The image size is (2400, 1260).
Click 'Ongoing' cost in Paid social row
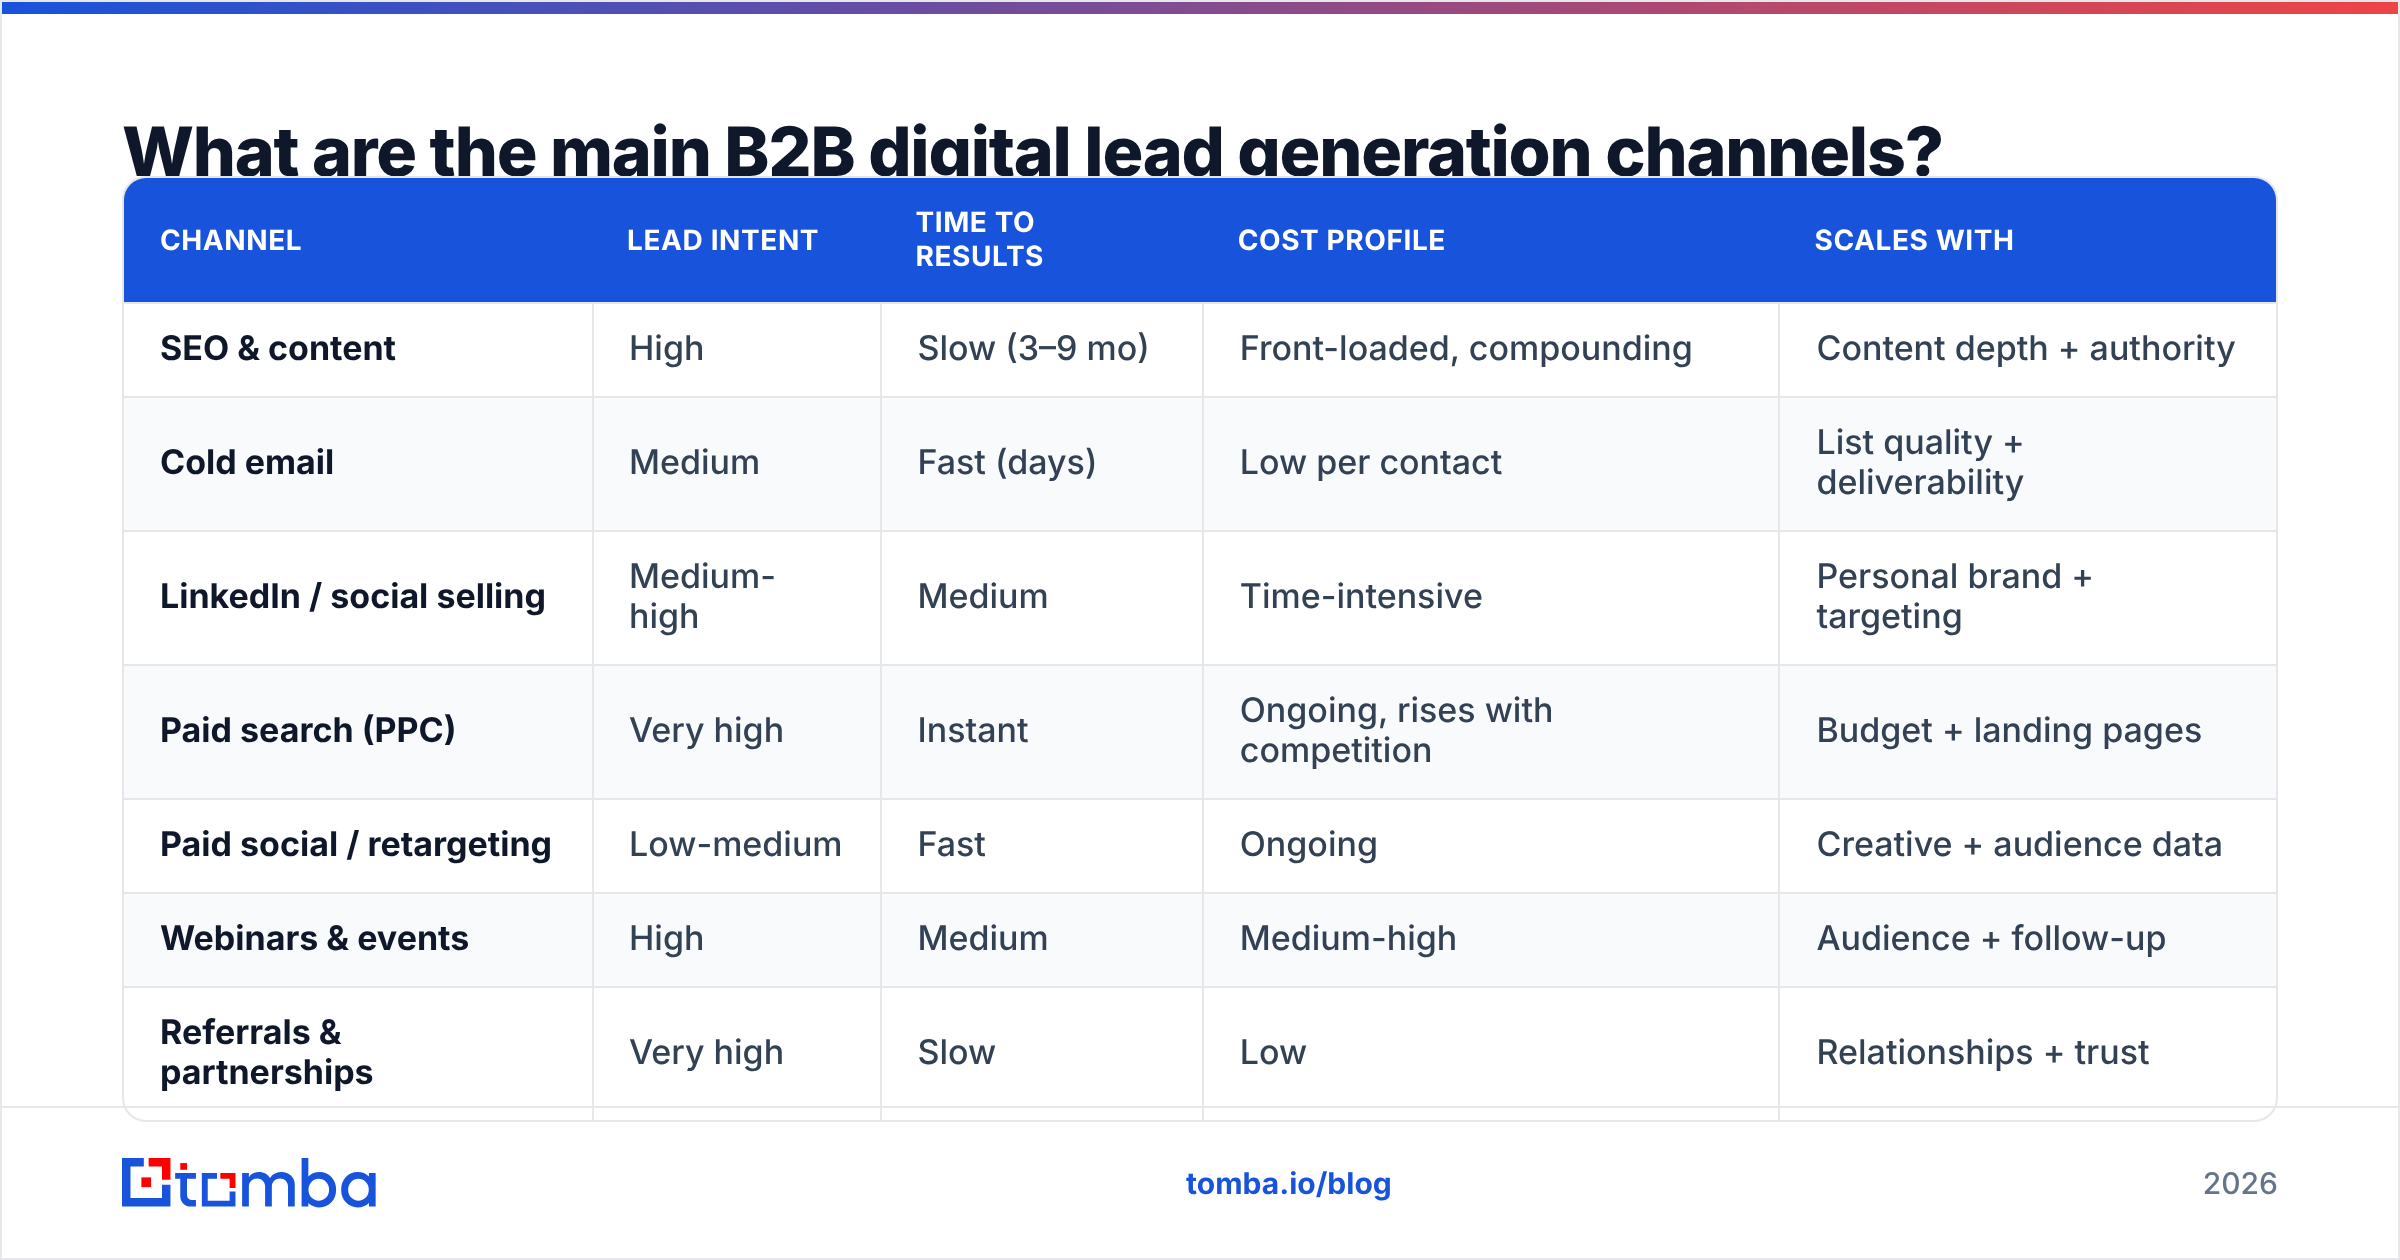point(1308,844)
